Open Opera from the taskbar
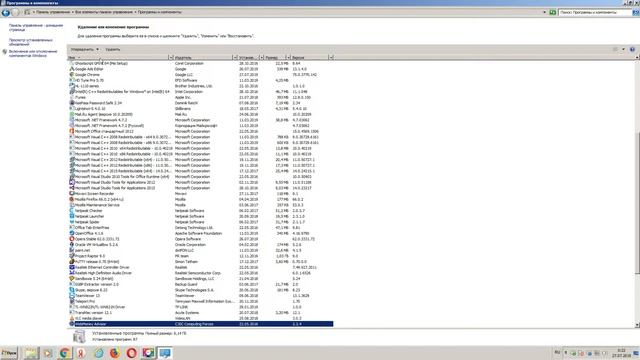The width and height of the screenshot is (640, 360). coord(131,353)
